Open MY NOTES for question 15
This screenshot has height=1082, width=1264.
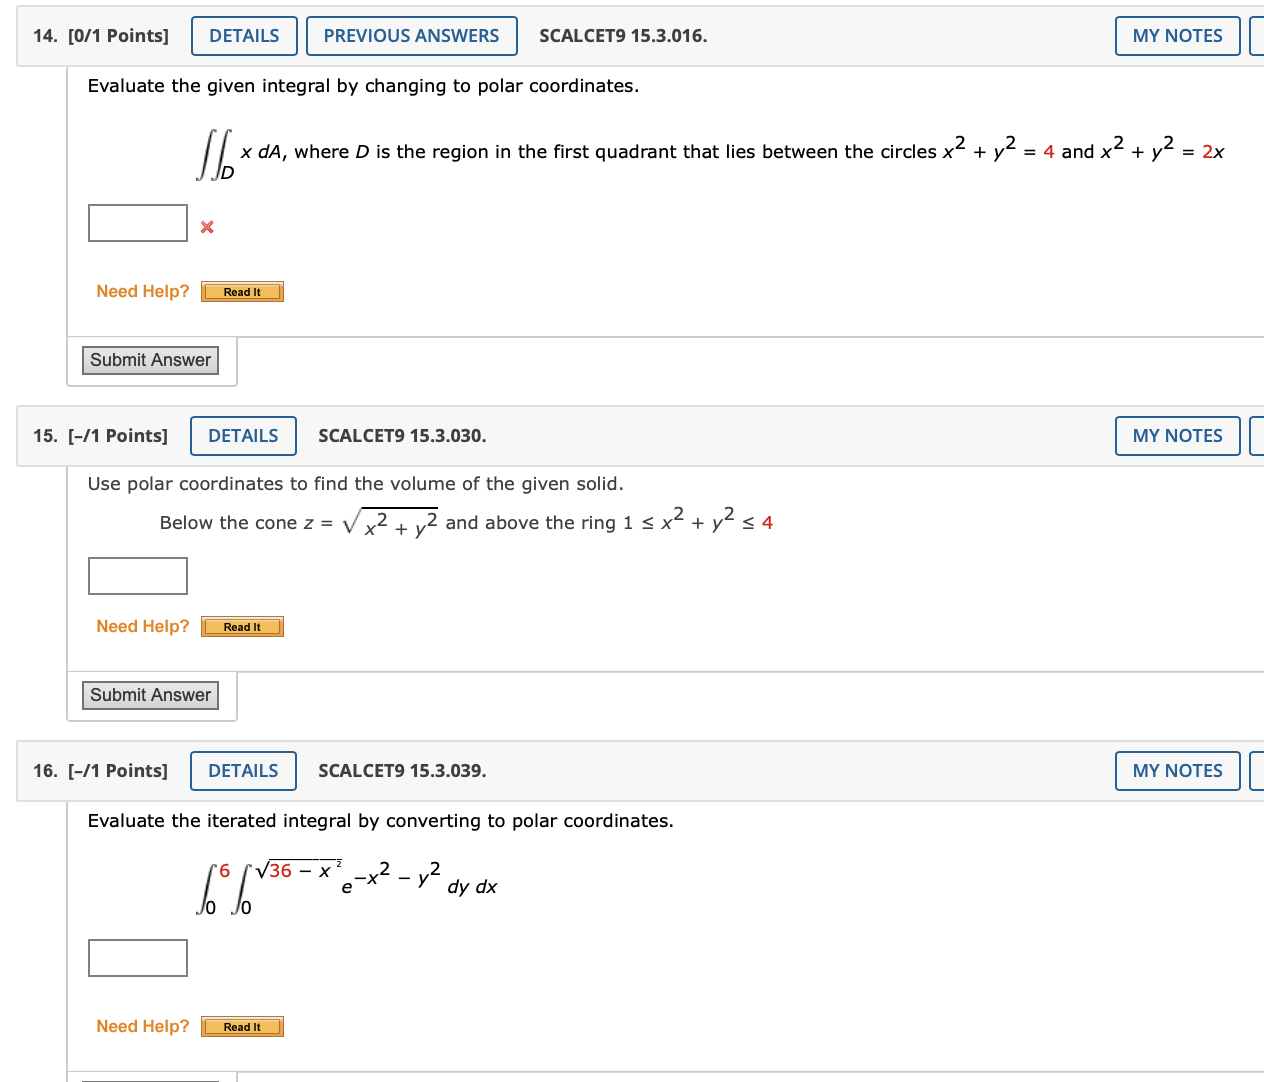[x=1177, y=436]
